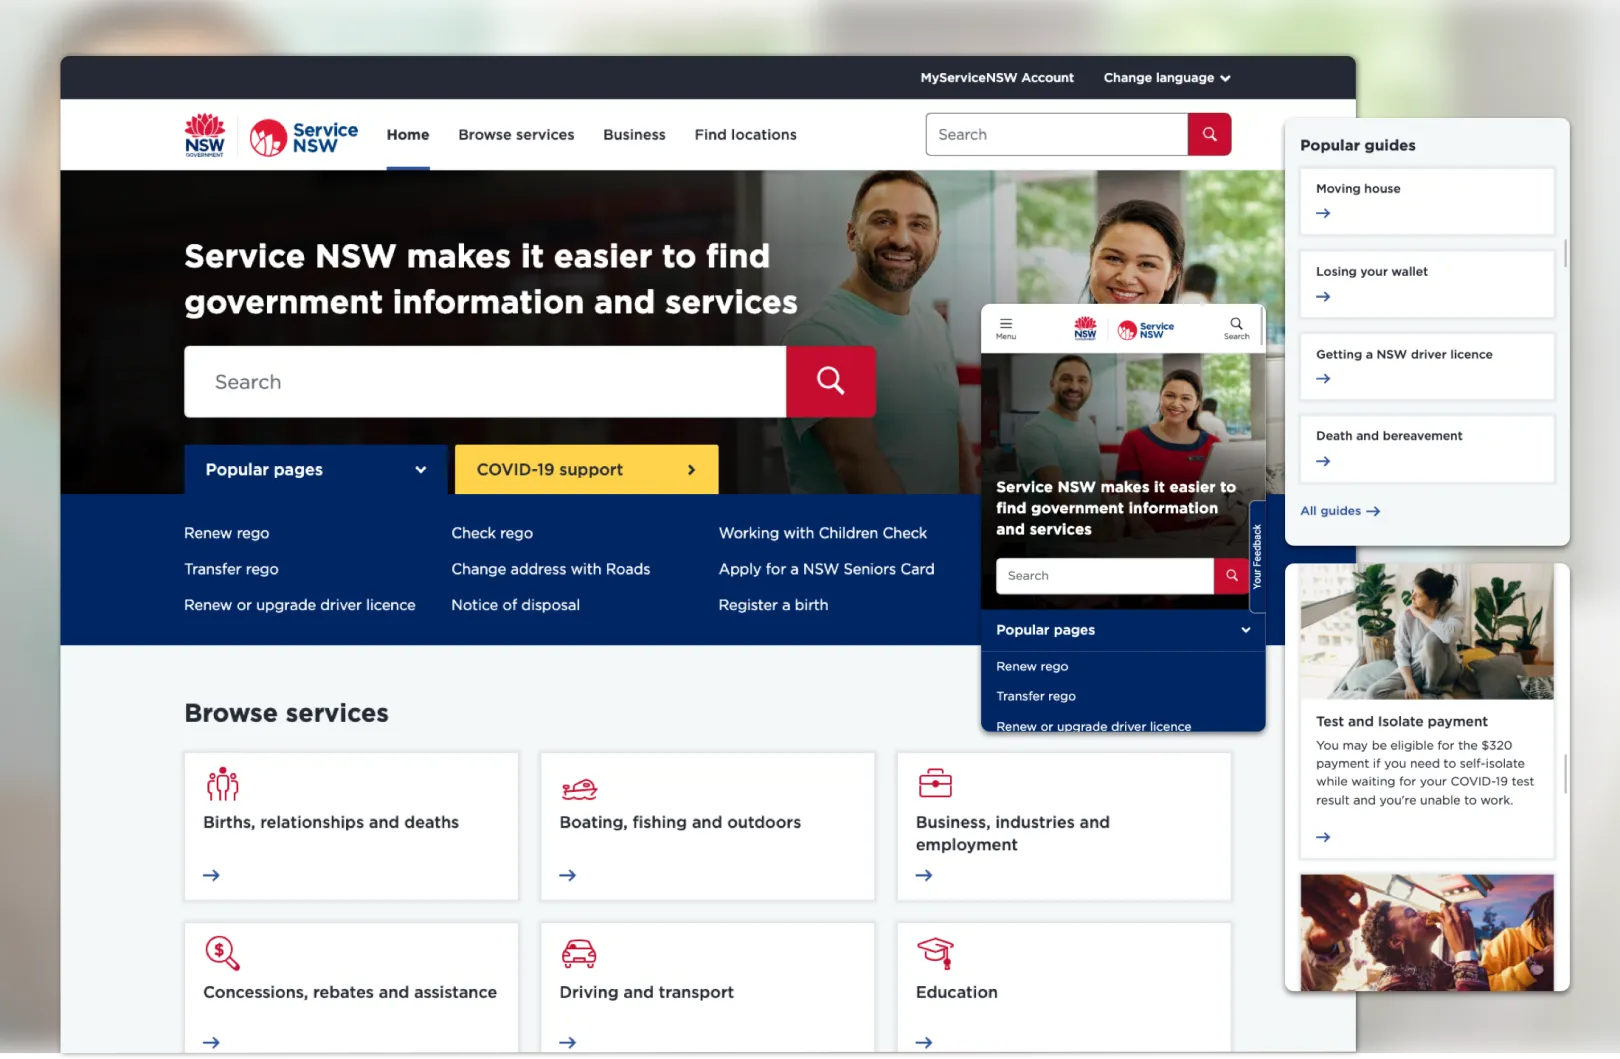The image size is (1620, 1059).
Task: Click the briefcase icon for Business, industries and employment
Action: pyautogui.click(x=935, y=785)
